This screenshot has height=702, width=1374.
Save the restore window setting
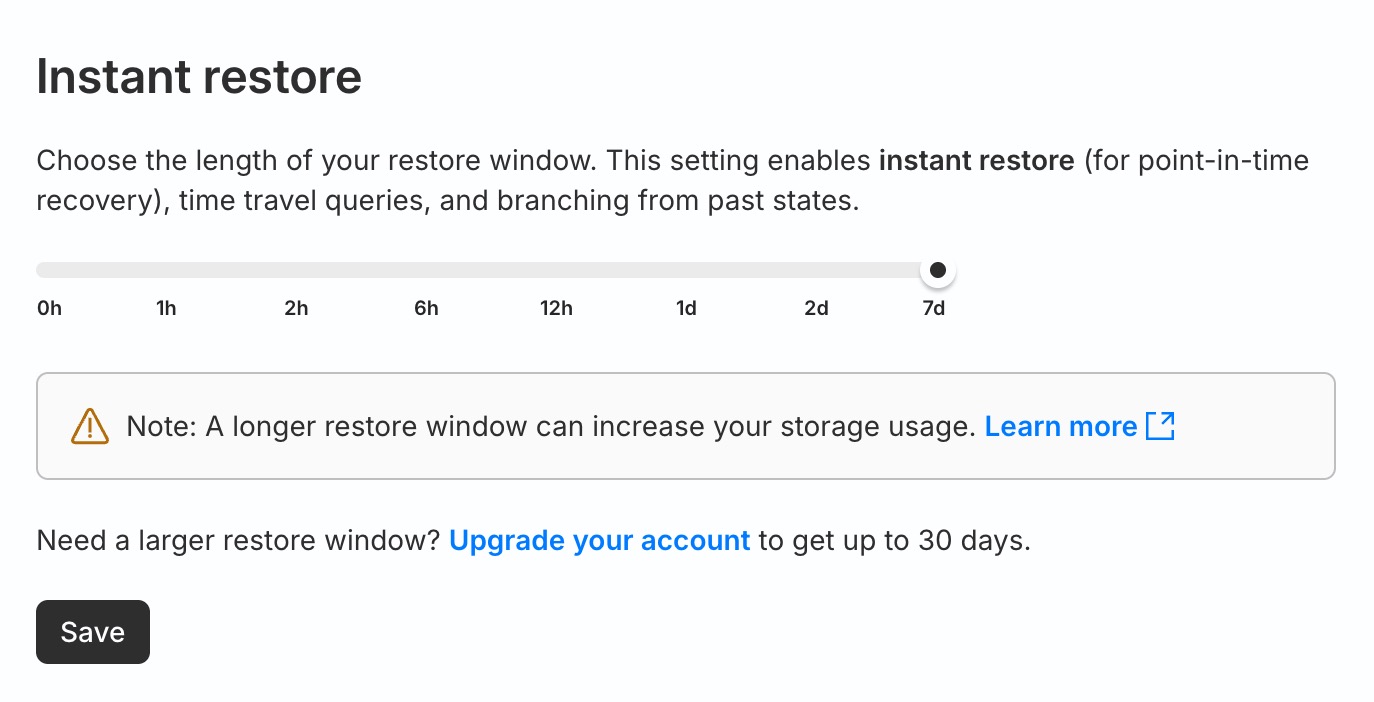click(x=93, y=632)
